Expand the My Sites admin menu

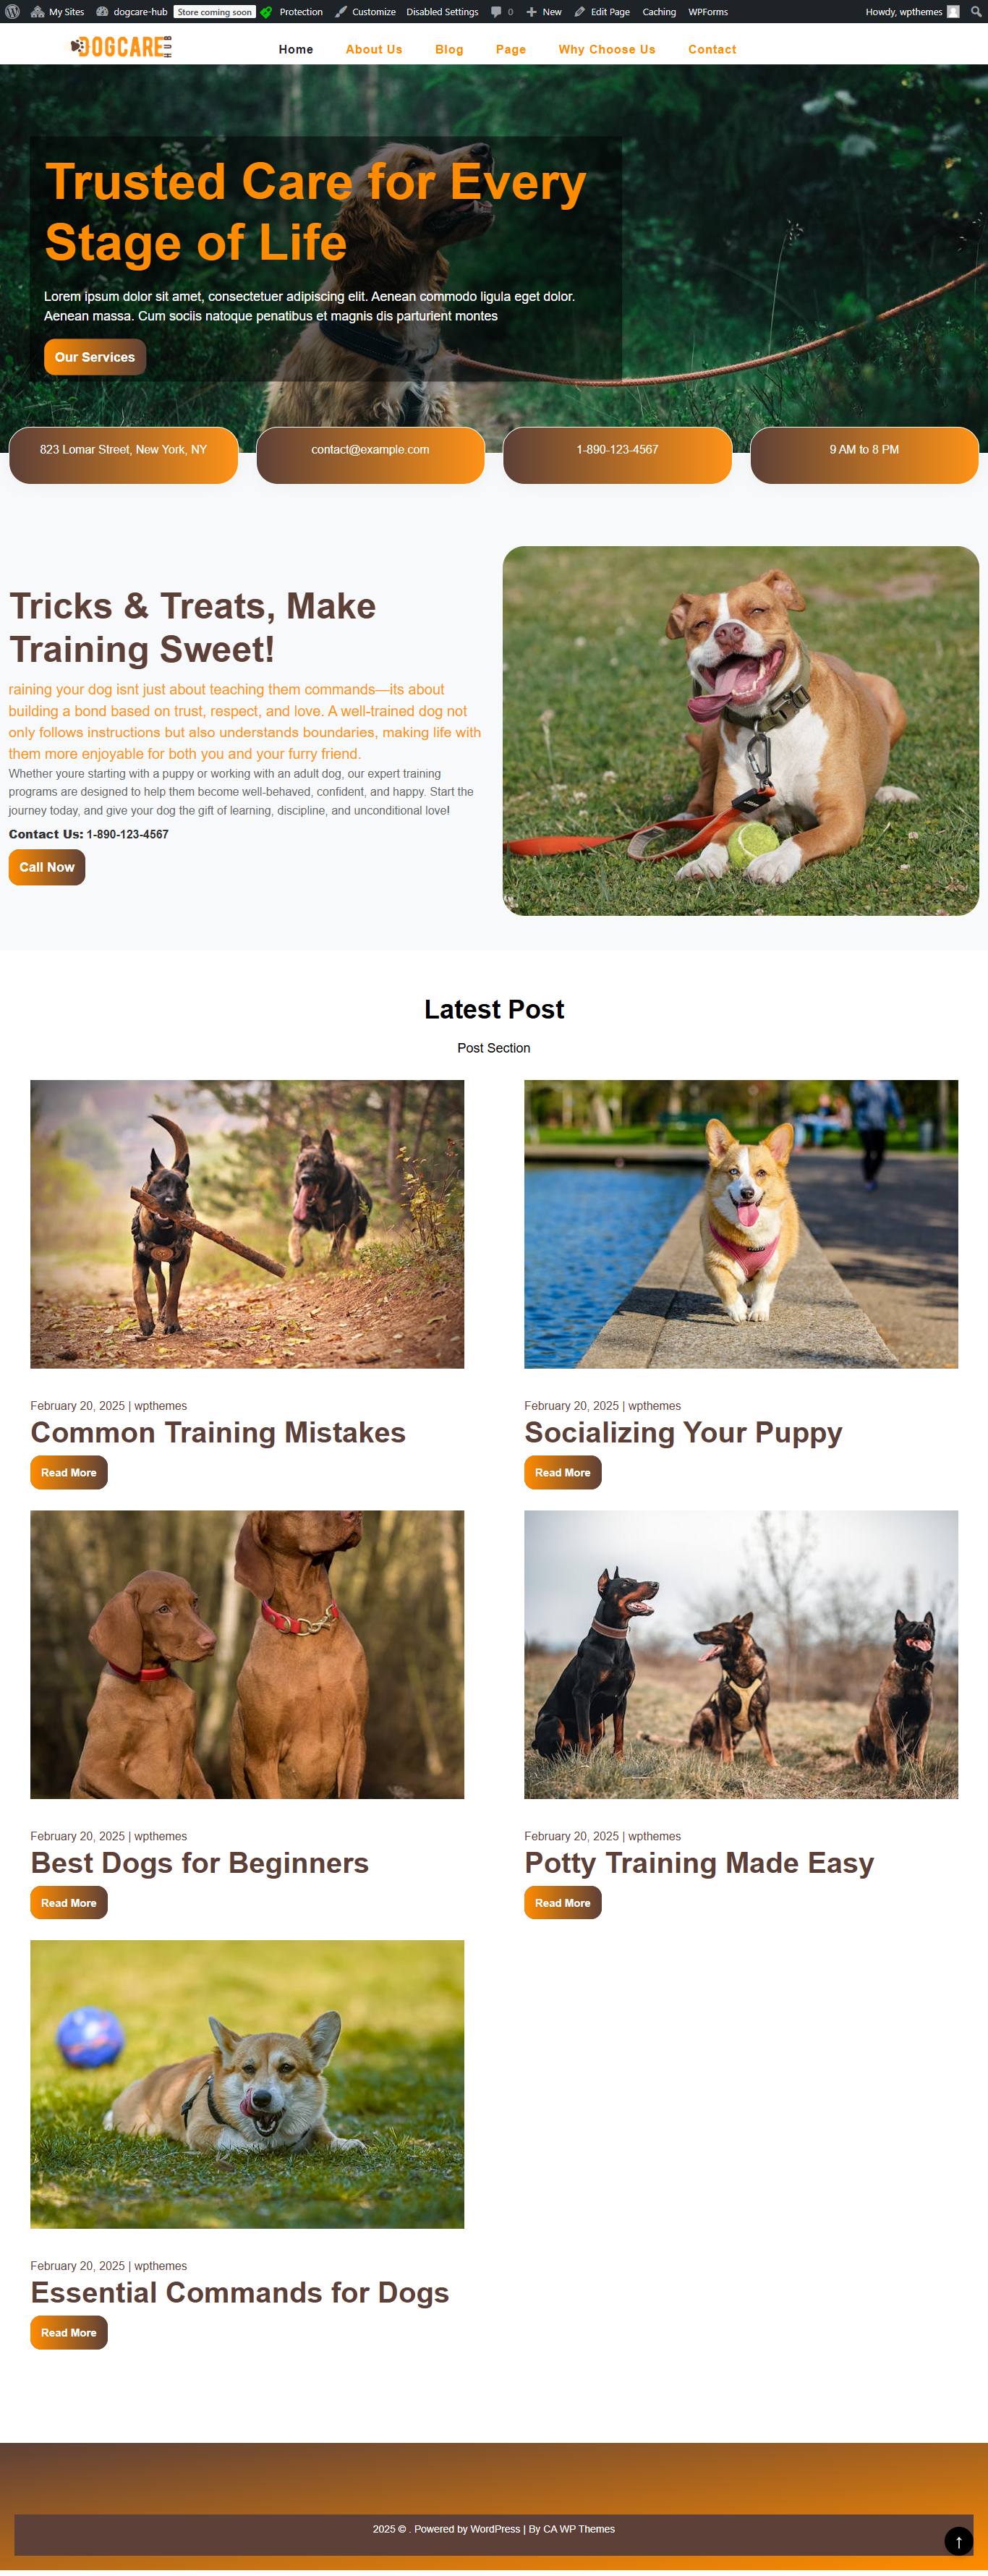click(58, 12)
